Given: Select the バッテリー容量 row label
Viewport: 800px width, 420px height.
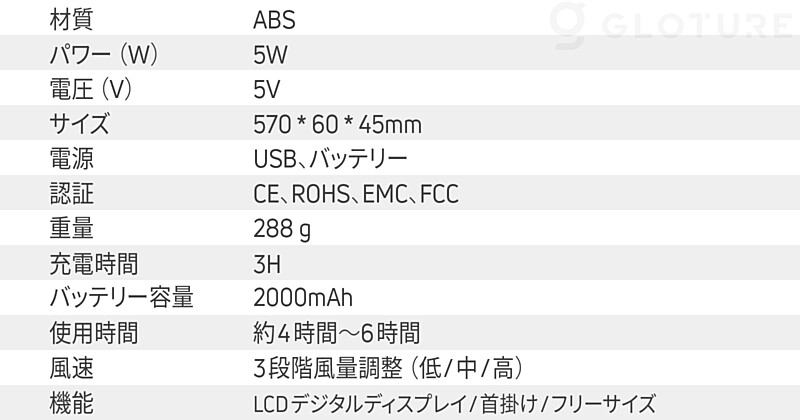Looking at the screenshot, I should tap(121, 298).
